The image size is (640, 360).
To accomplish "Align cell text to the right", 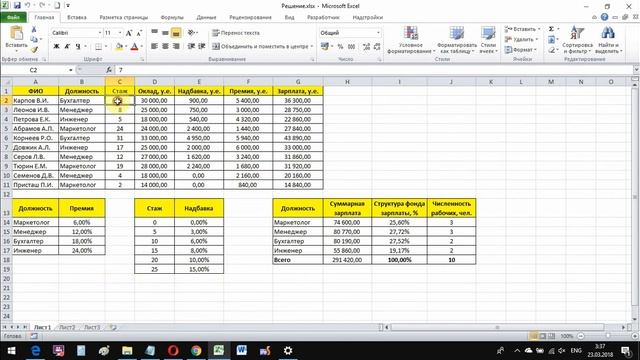I will click(x=176, y=47).
